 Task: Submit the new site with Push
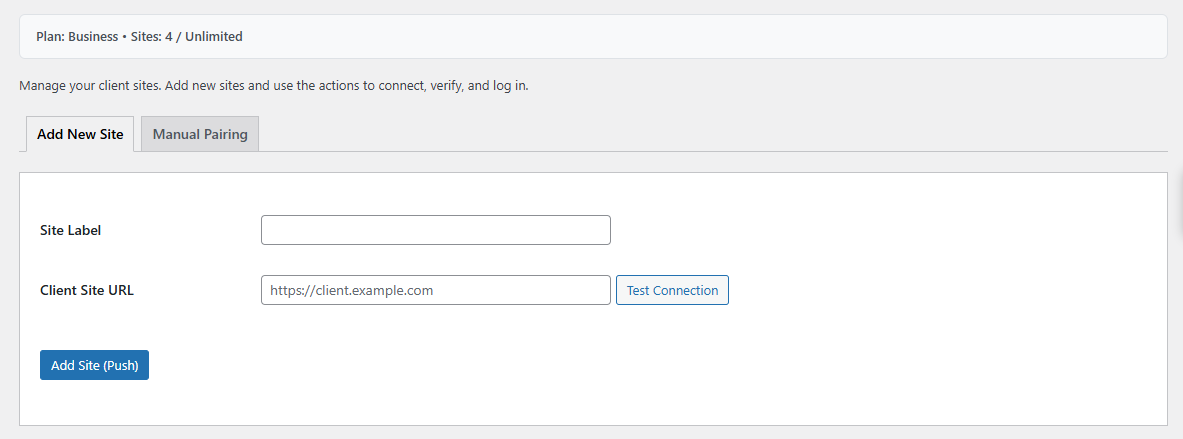[94, 365]
